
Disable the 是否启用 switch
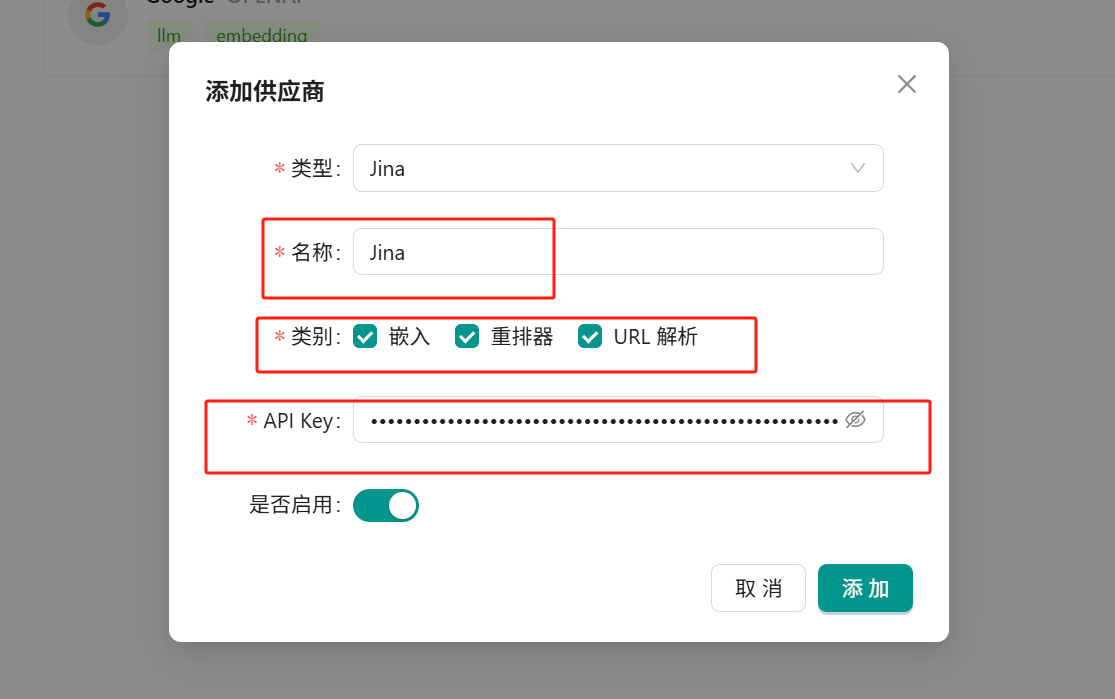[x=386, y=505]
